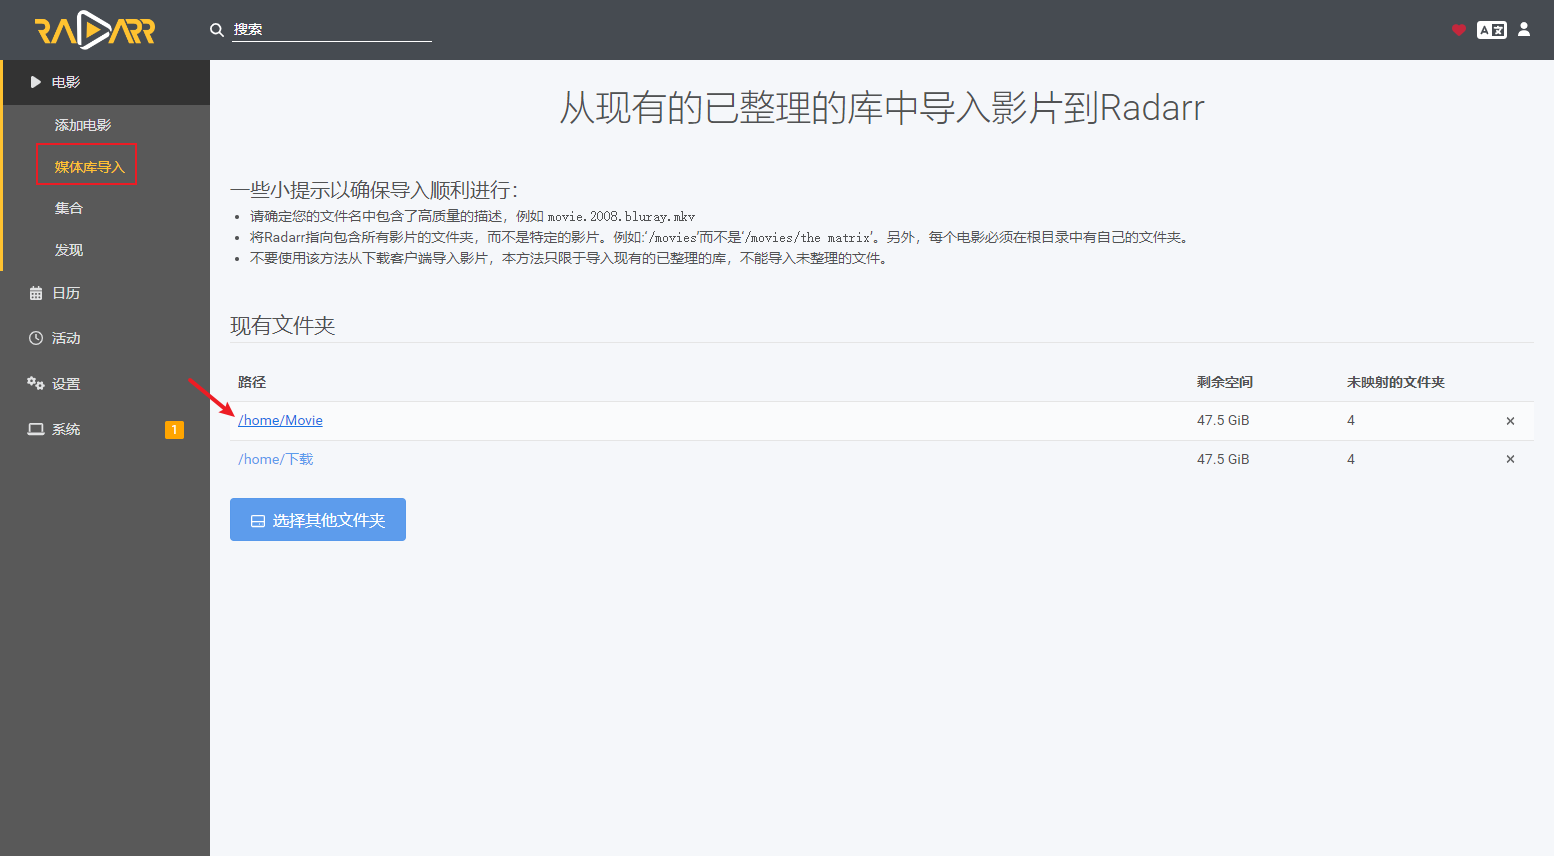The width and height of the screenshot is (1554, 856).
Task: Click the Radarr logo
Action: [x=95, y=30]
